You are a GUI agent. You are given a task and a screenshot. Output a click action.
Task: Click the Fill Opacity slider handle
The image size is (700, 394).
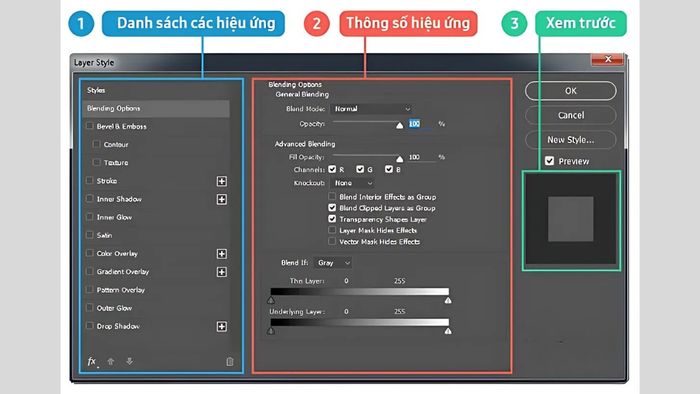(x=400, y=158)
